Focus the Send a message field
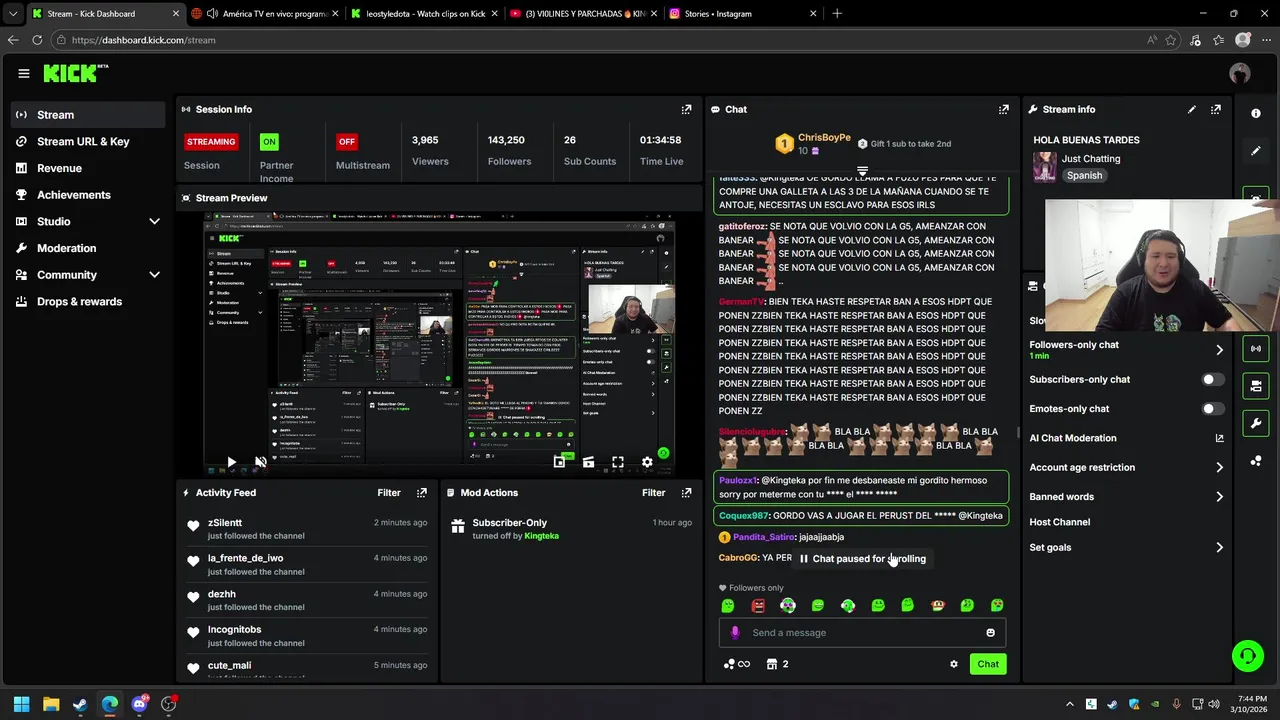1280x720 pixels. [862, 632]
